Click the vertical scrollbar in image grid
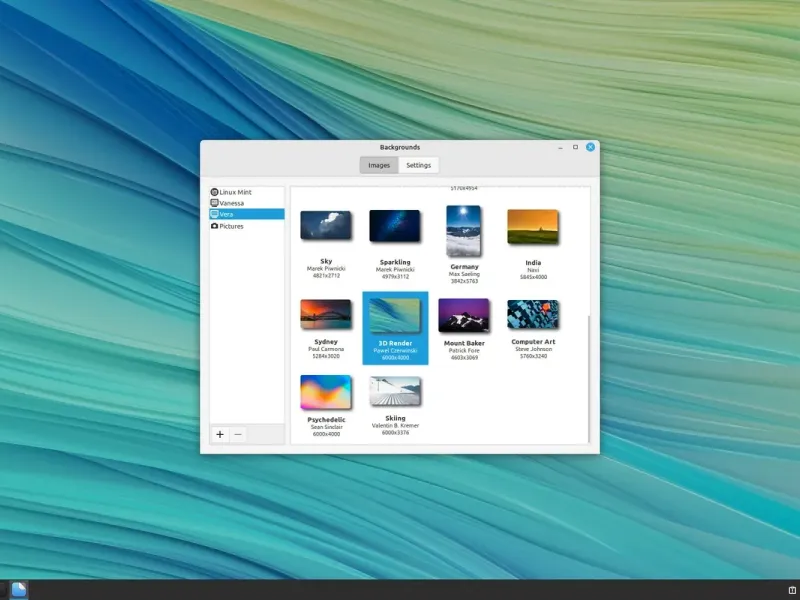The width and height of the screenshot is (800, 600). point(589,379)
